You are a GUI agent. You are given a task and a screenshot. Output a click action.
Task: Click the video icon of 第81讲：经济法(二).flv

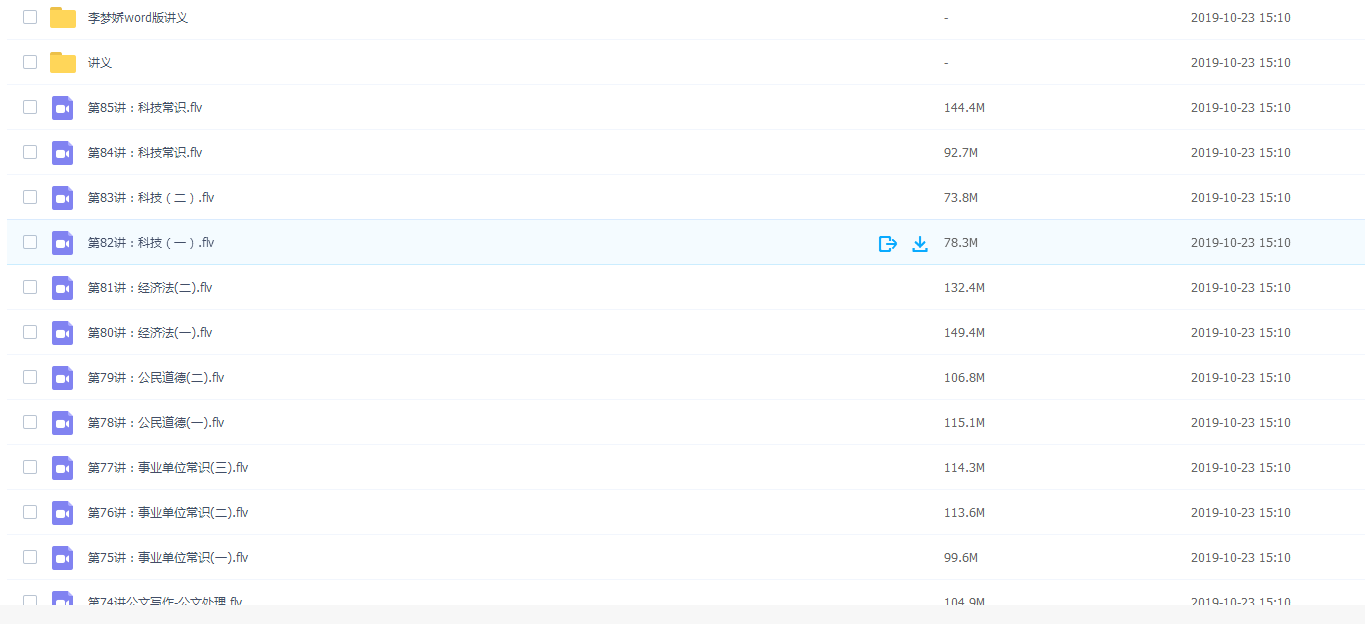pyautogui.click(x=63, y=287)
